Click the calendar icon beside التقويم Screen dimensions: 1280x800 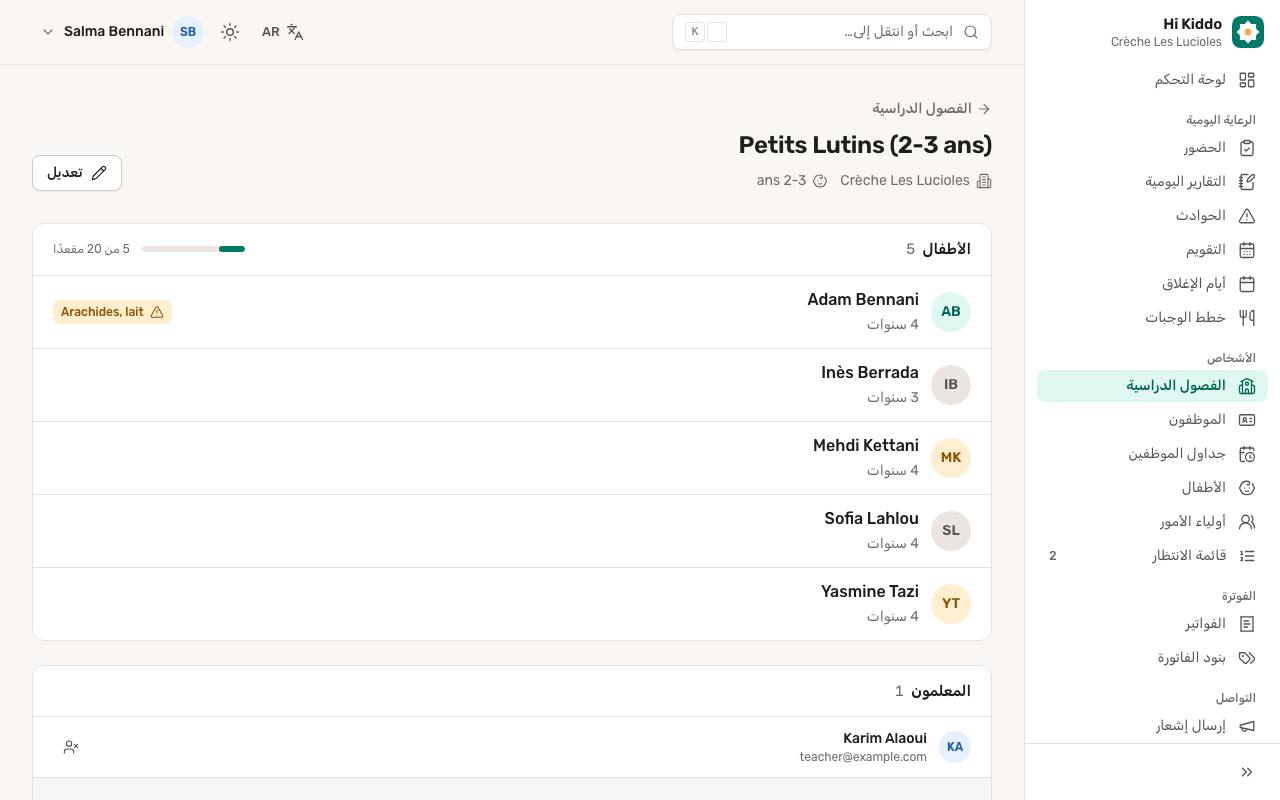tap(1247, 250)
